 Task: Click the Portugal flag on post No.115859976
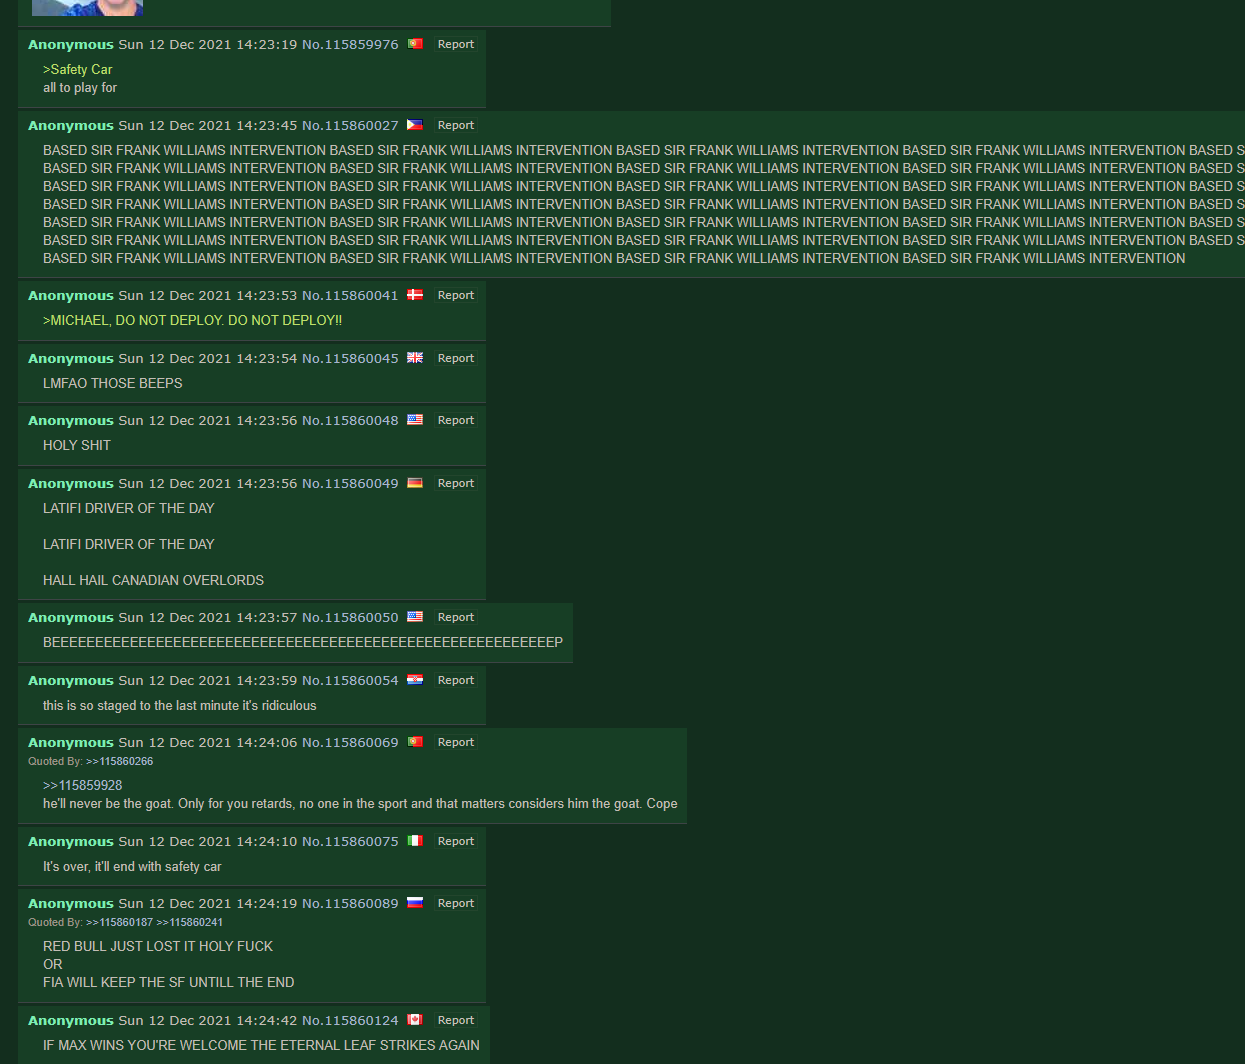click(x=415, y=44)
